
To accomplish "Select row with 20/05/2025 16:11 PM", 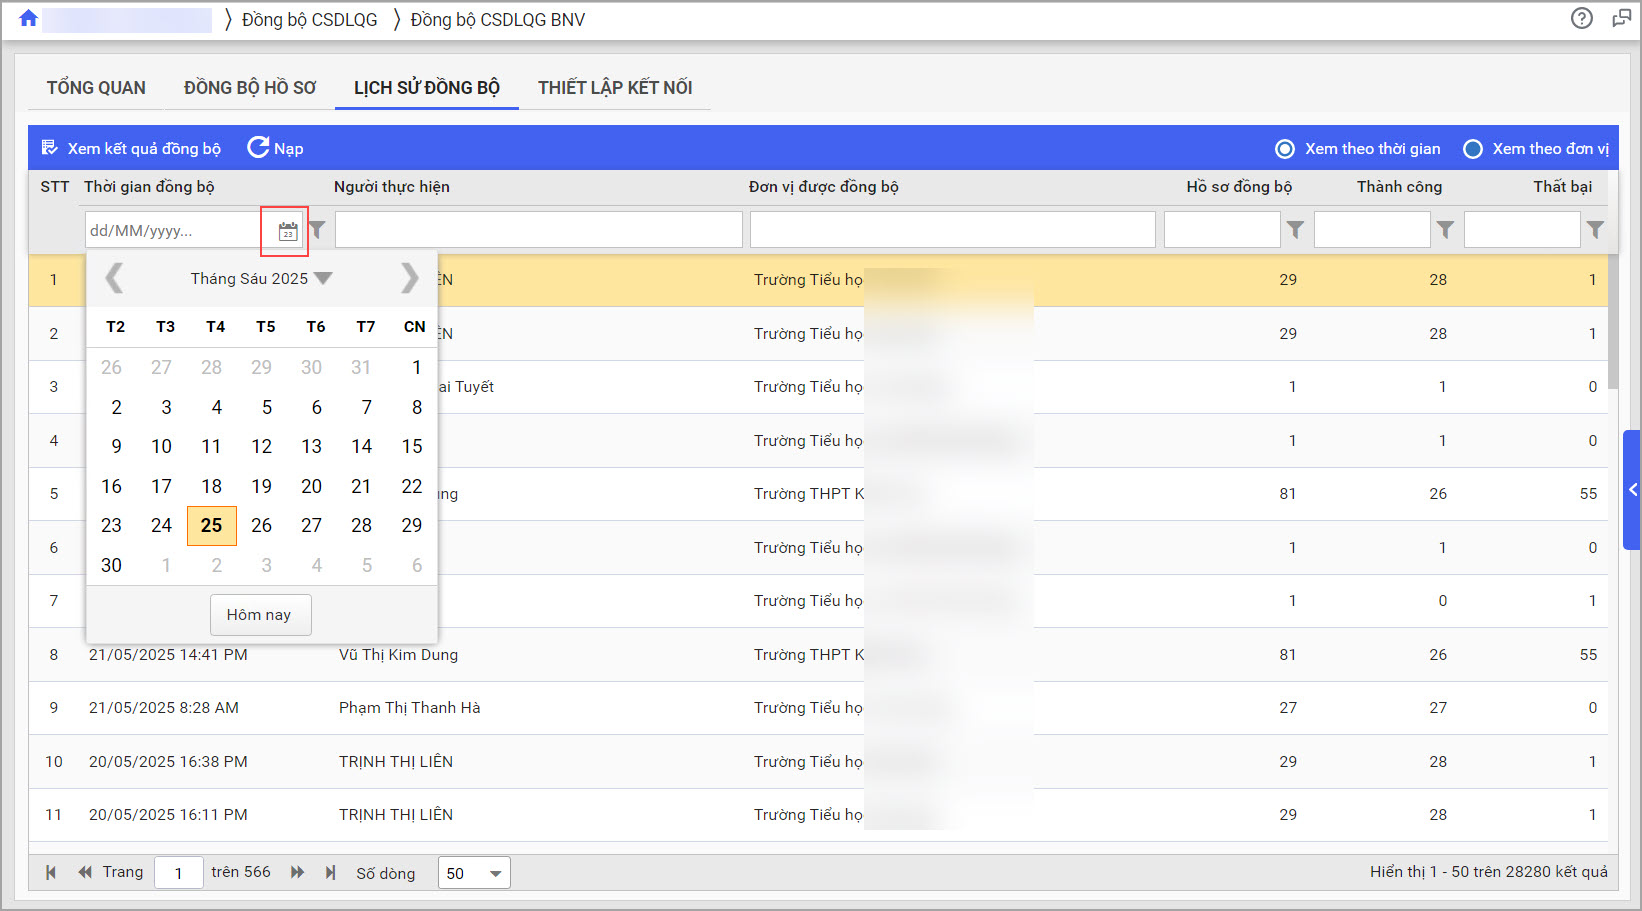I will pos(818,815).
